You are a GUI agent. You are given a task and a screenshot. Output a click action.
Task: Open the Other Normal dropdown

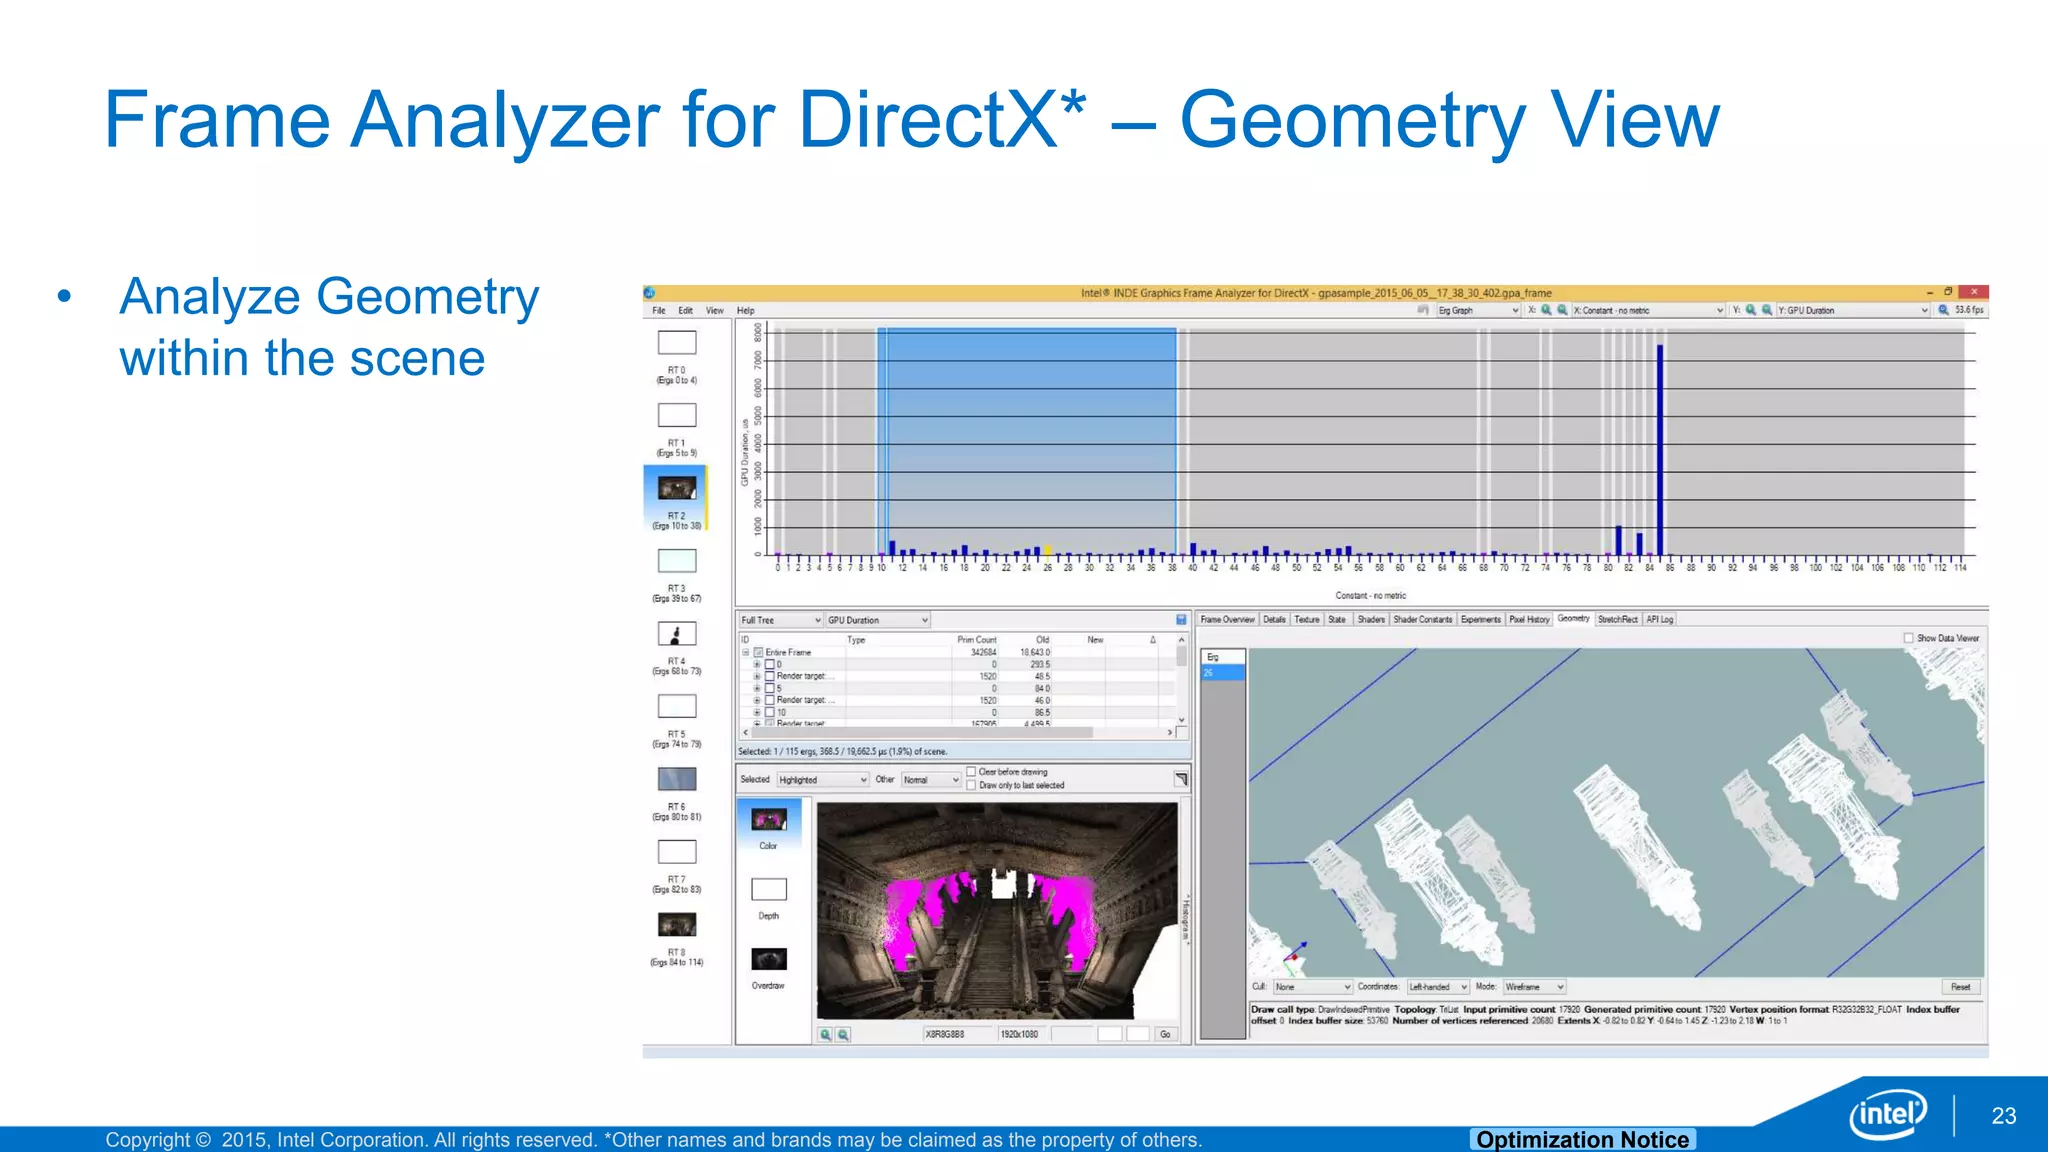pos(931,780)
